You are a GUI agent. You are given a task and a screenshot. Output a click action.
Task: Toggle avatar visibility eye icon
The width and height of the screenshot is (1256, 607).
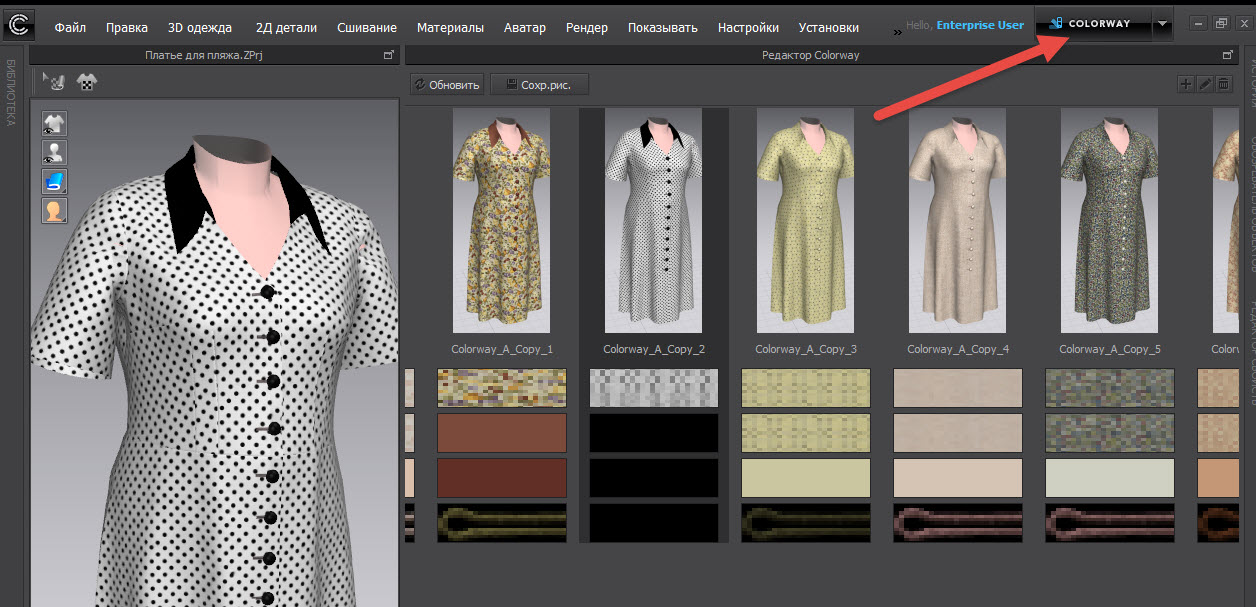(x=54, y=152)
